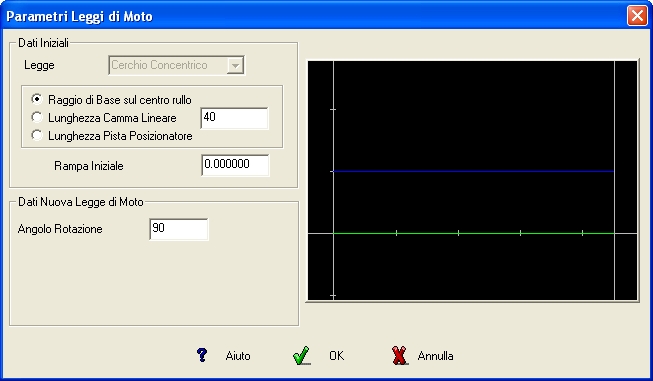Viewport: 653px width, 381px height.
Task: Select Raggio di Base sul centro rullo
Action: click(37, 100)
